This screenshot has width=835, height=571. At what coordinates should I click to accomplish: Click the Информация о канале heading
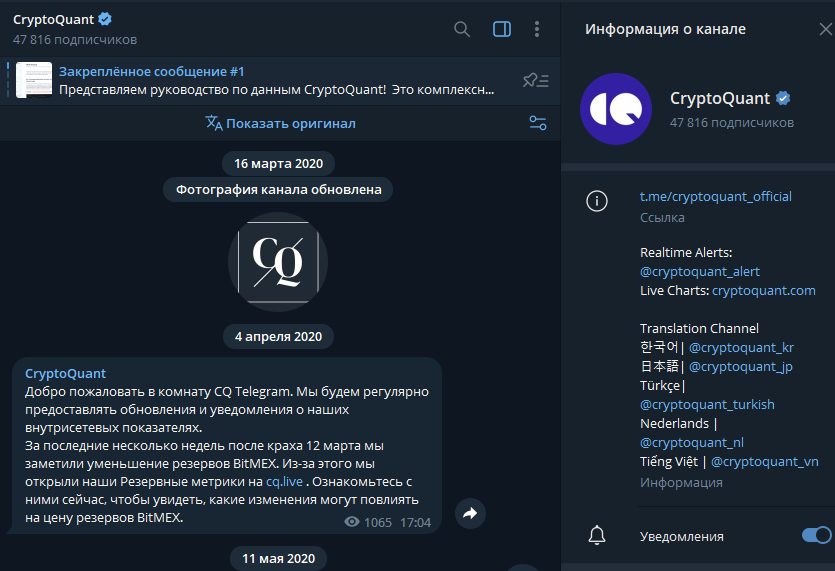665,29
